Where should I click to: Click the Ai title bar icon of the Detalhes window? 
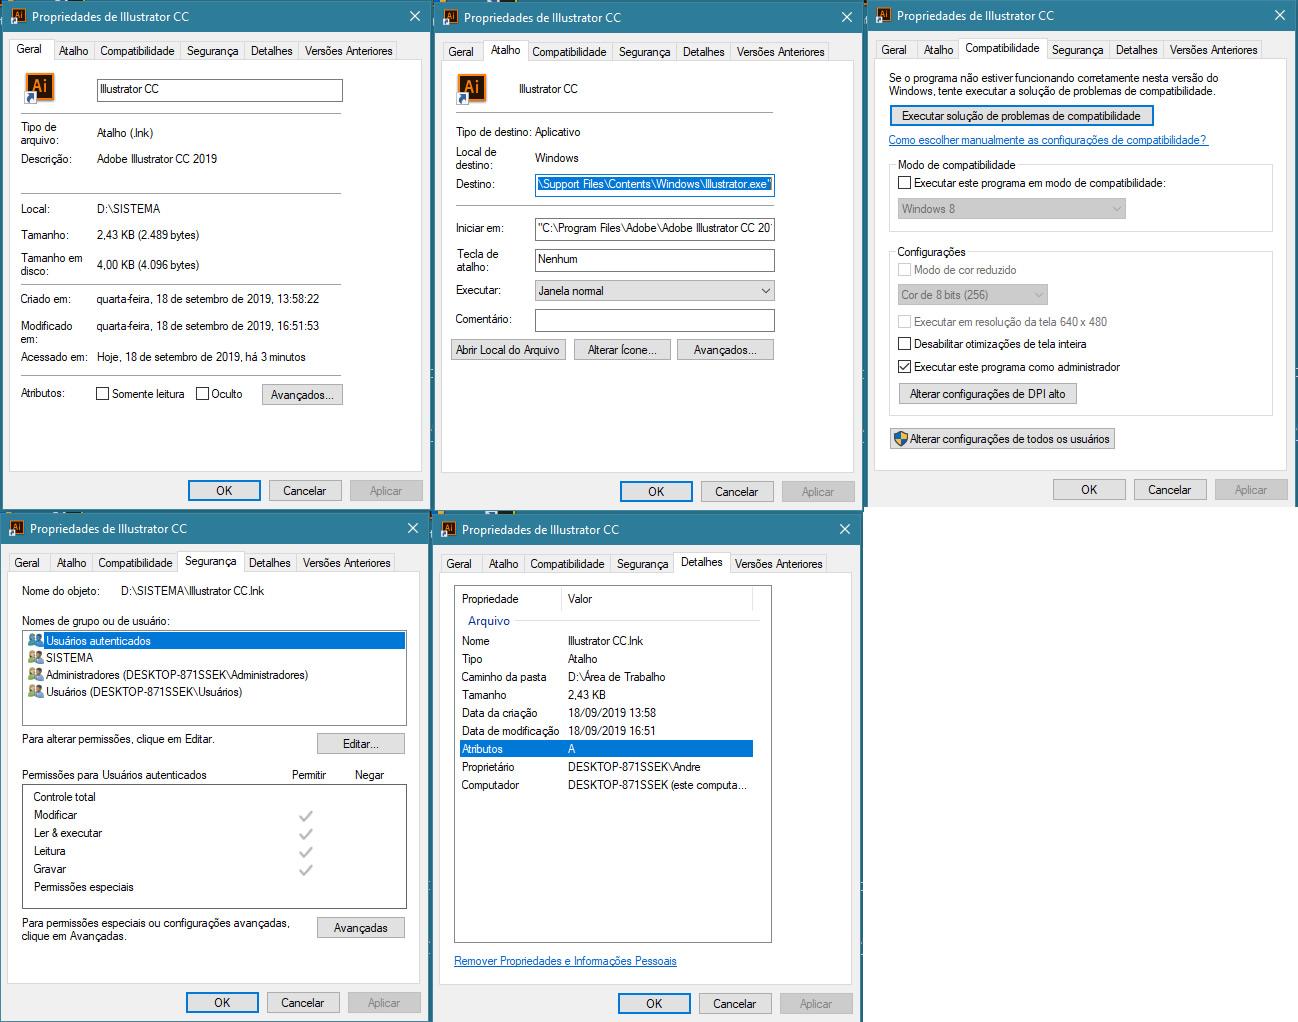click(x=449, y=529)
